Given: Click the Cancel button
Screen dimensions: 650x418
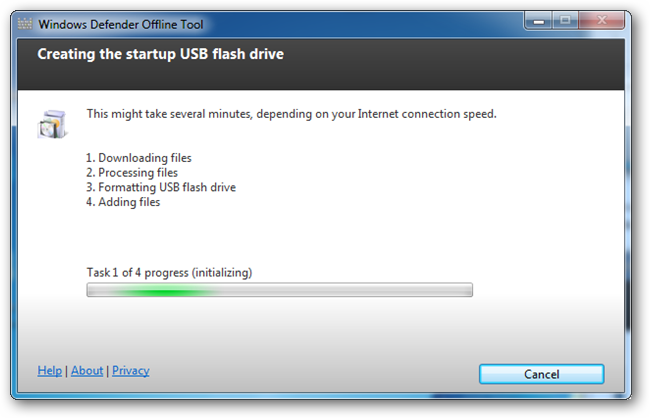Looking at the screenshot, I should (x=541, y=374).
